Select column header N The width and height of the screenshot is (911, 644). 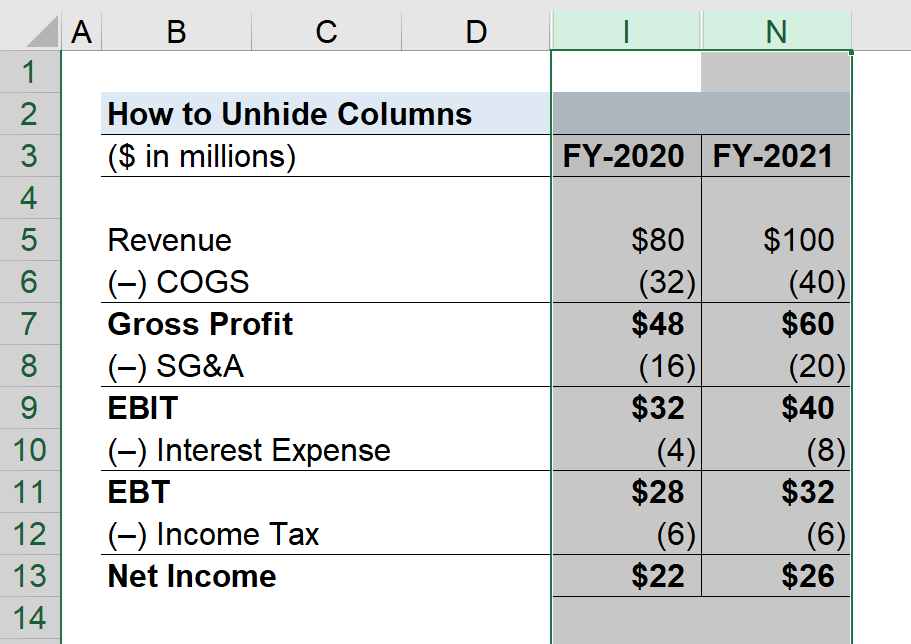click(776, 30)
